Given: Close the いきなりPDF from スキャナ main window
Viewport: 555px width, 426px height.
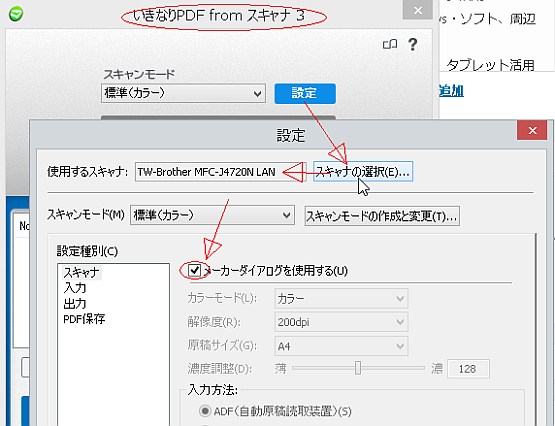Looking at the screenshot, I should [x=418, y=10].
